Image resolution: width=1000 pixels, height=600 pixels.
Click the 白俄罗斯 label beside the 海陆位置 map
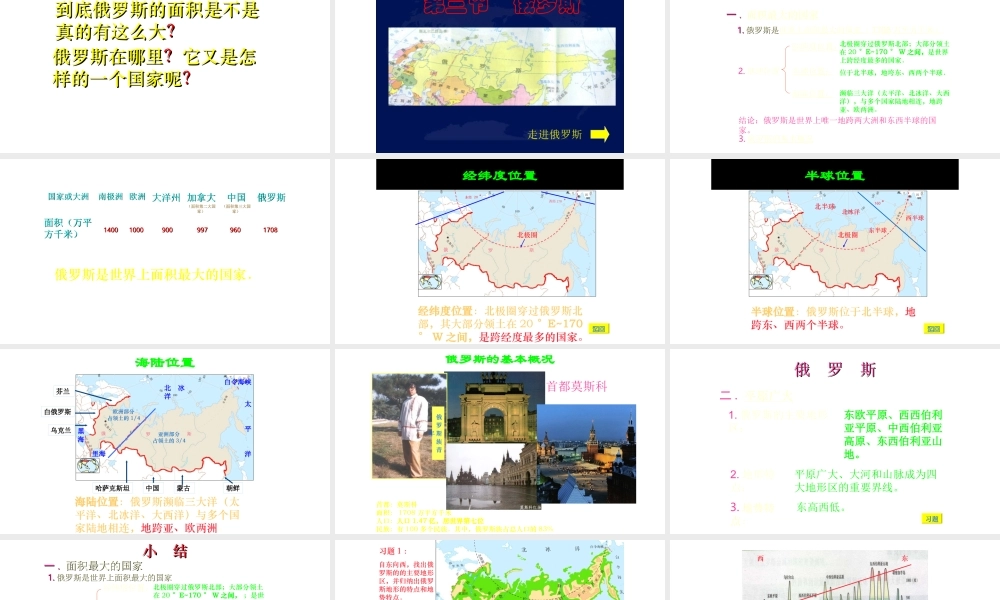[x=57, y=412]
